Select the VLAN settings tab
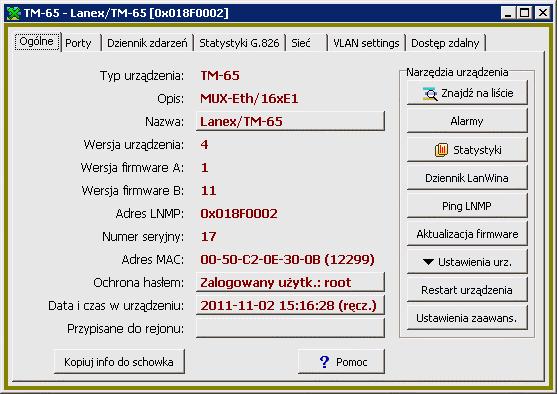Image resolution: width=557 pixels, height=394 pixels. click(366, 43)
